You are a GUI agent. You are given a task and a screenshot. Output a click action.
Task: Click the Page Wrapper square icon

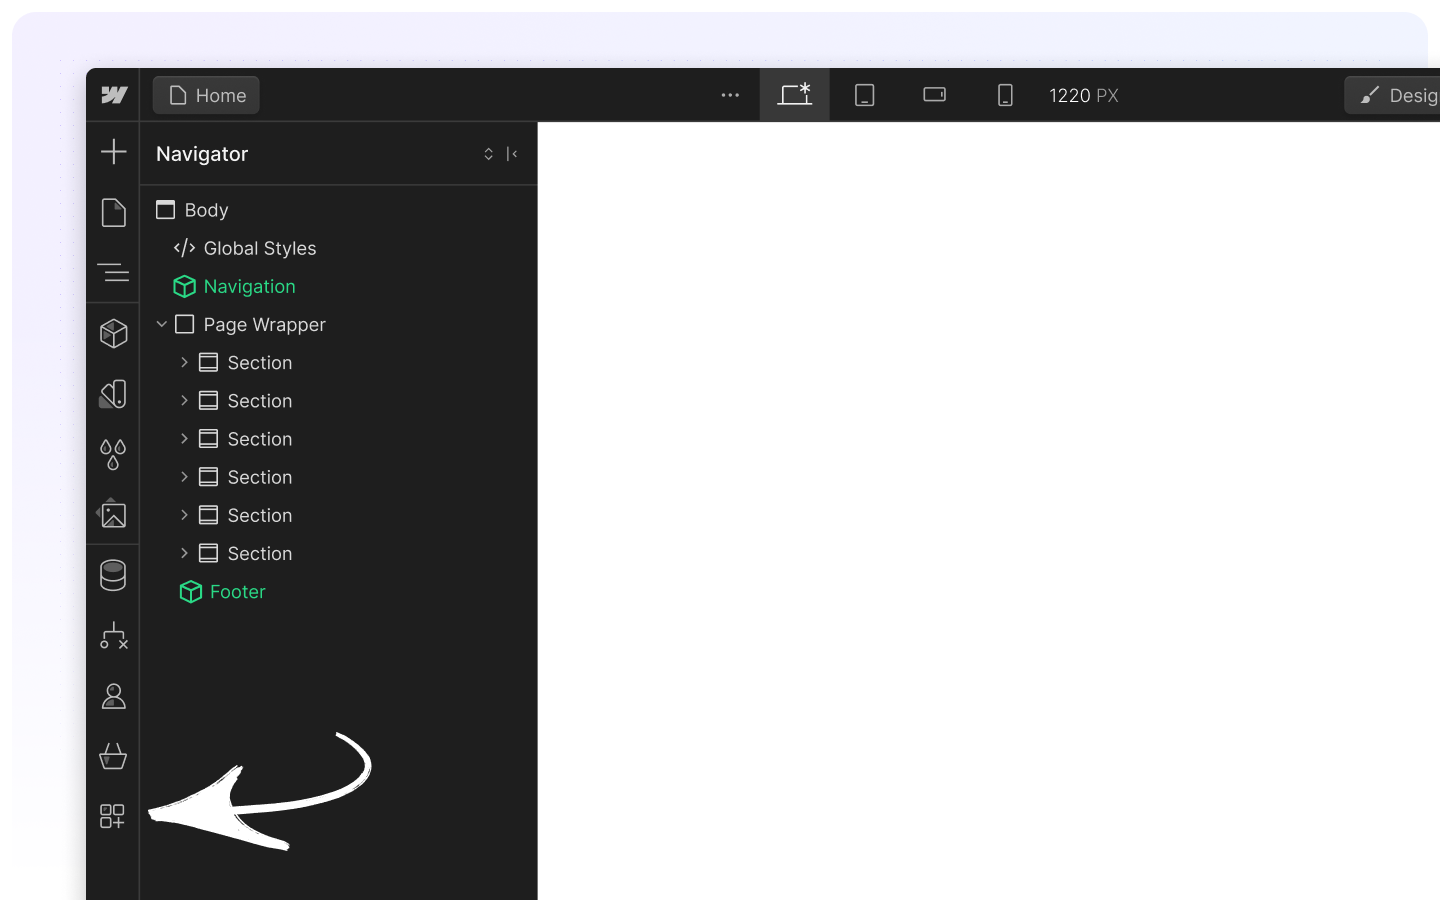coord(185,324)
